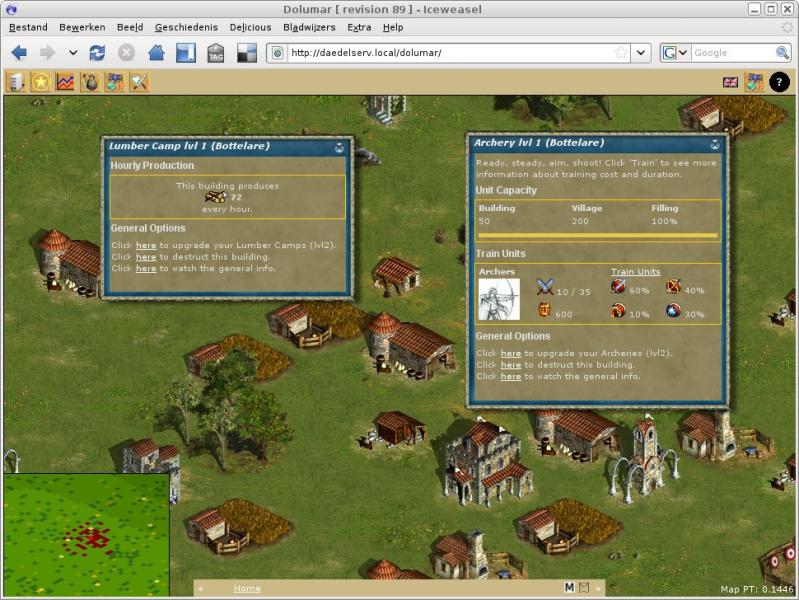Screen dimensions: 799x600
Task: Click 'here' to upgrade your Lumber Camps
Action: (146, 245)
